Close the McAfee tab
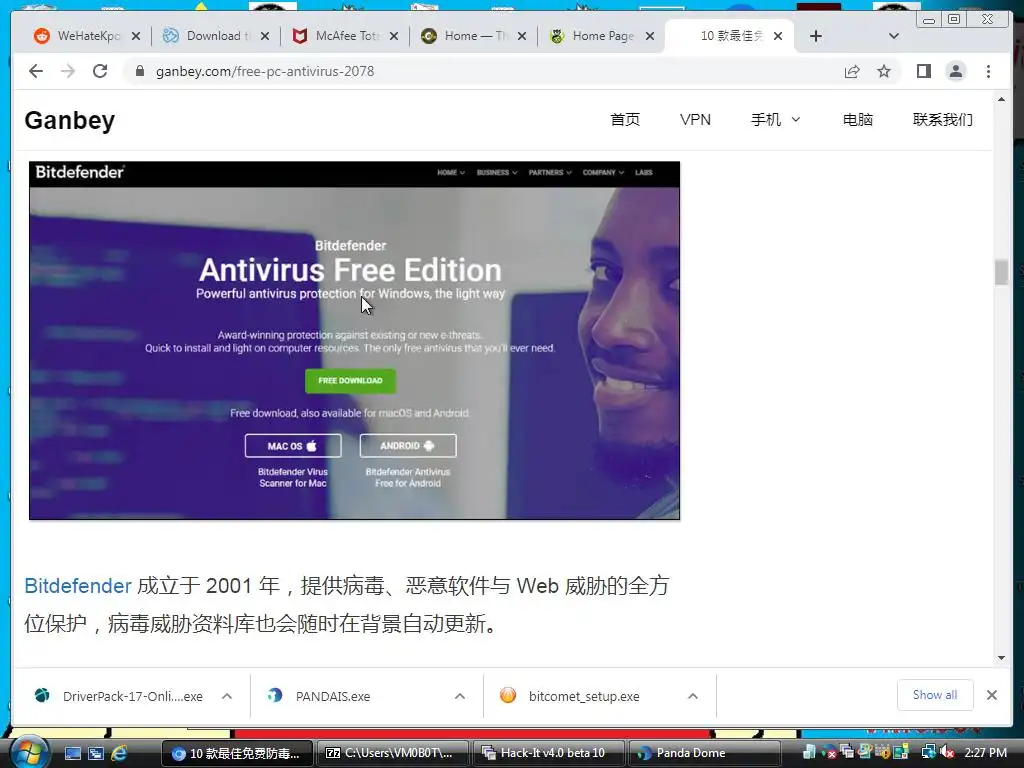1024x768 pixels. click(x=394, y=37)
